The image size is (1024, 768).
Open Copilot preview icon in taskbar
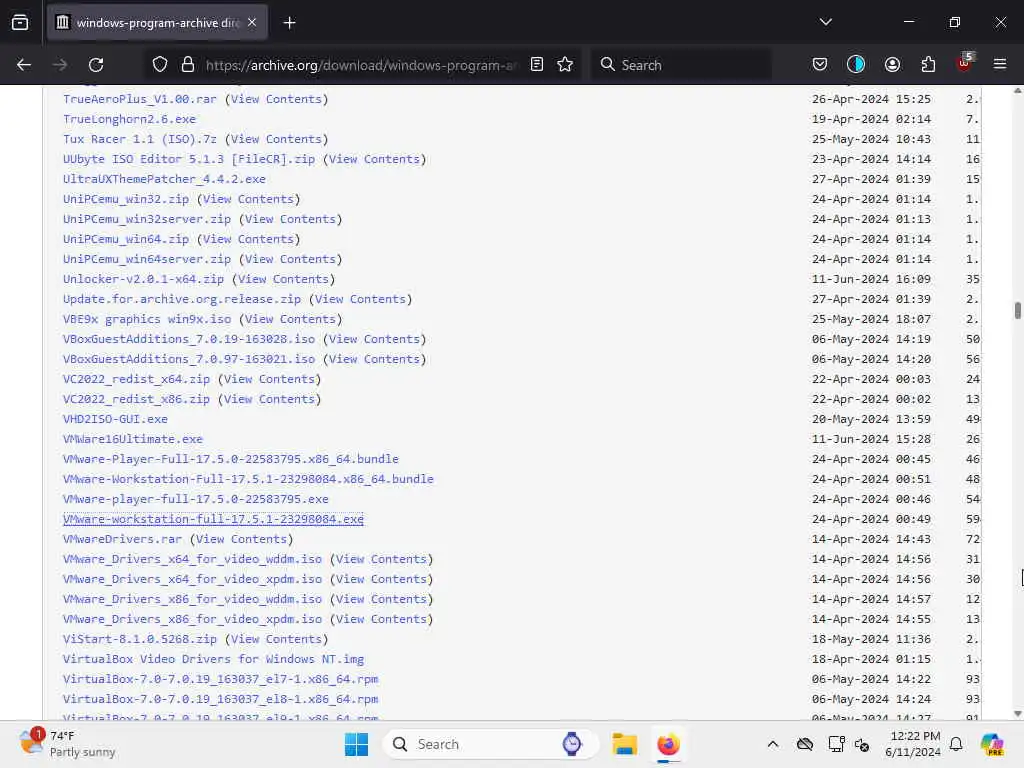(992, 744)
